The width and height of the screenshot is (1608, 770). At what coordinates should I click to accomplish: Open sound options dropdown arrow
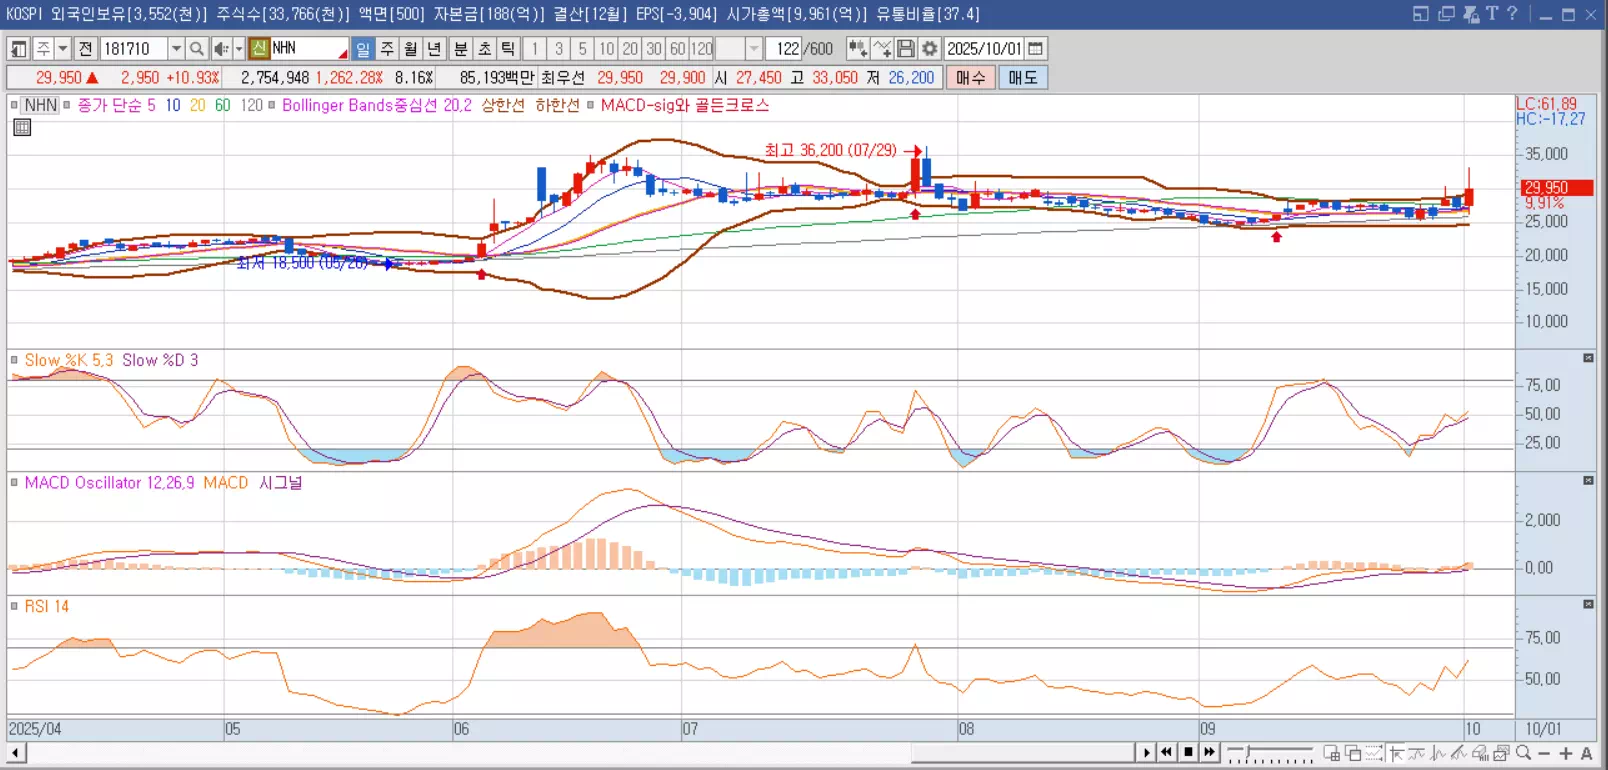pyautogui.click(x=238, y=48)
